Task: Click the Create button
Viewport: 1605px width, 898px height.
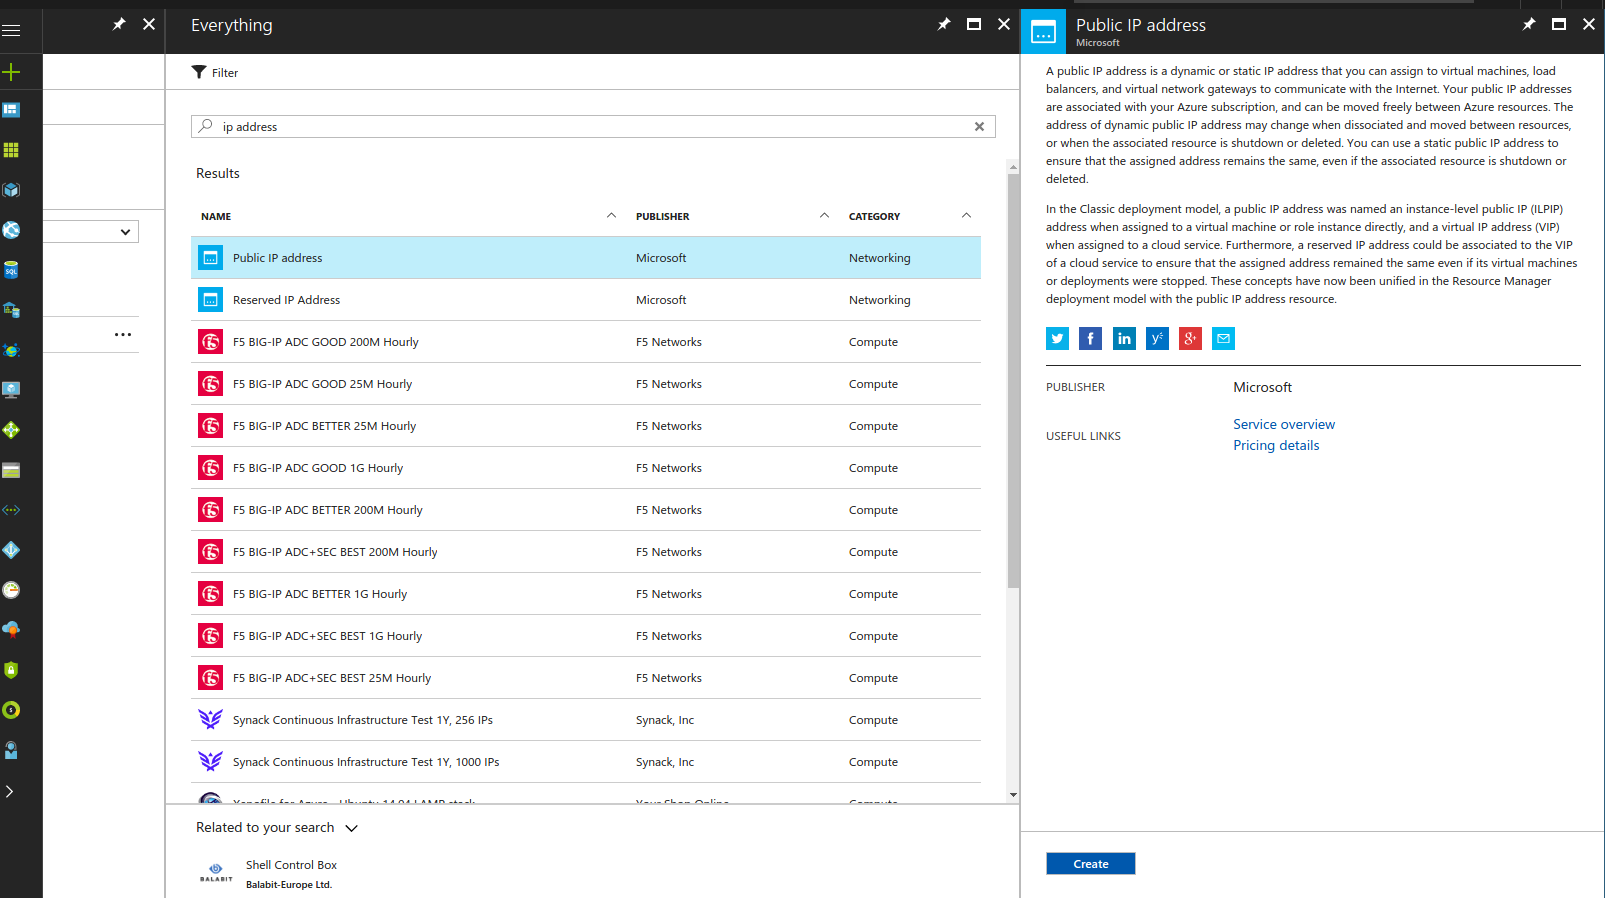Action: pyautogui.click(x=1091, y=864)
